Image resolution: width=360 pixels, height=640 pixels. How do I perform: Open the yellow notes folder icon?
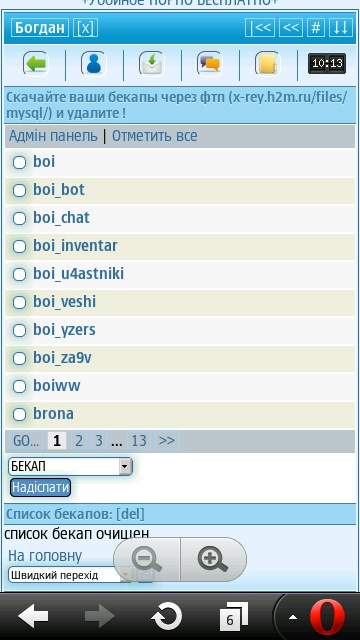click(x=267, y=64)
